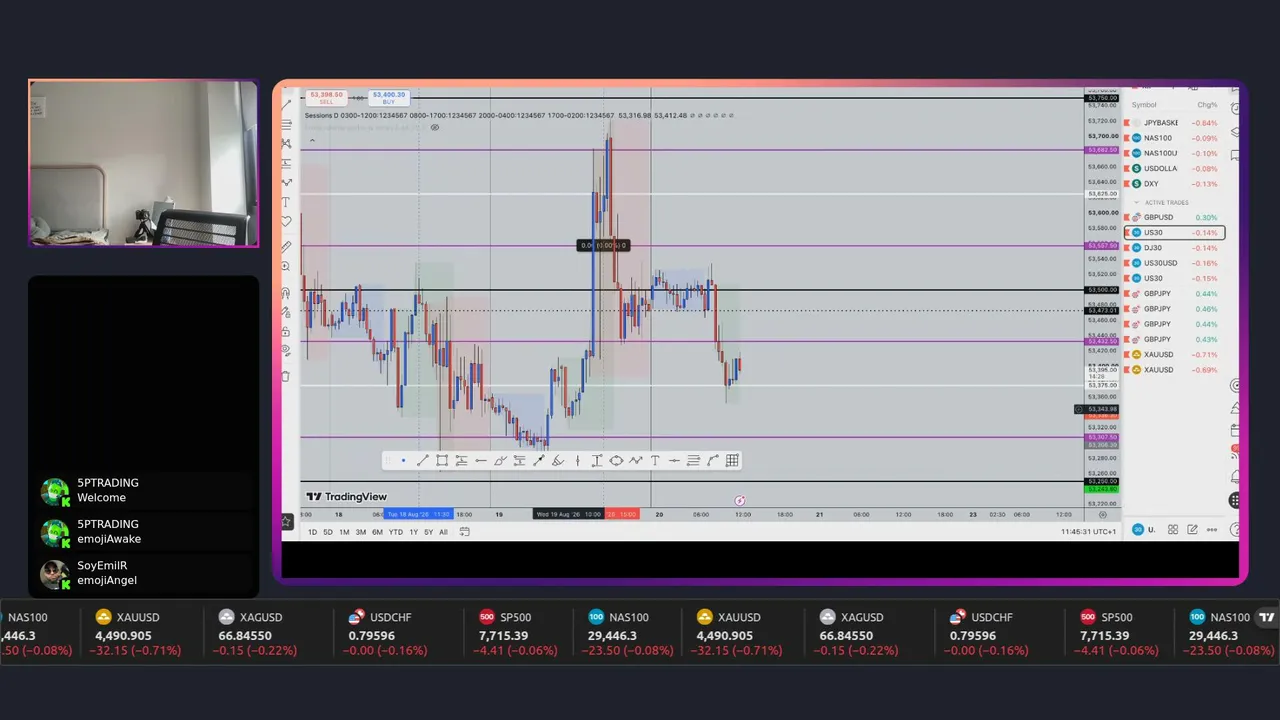Select the text T tool in floating toolbar
The width and height of the screenshot is (1280, 720).
(x=655, y=461)
